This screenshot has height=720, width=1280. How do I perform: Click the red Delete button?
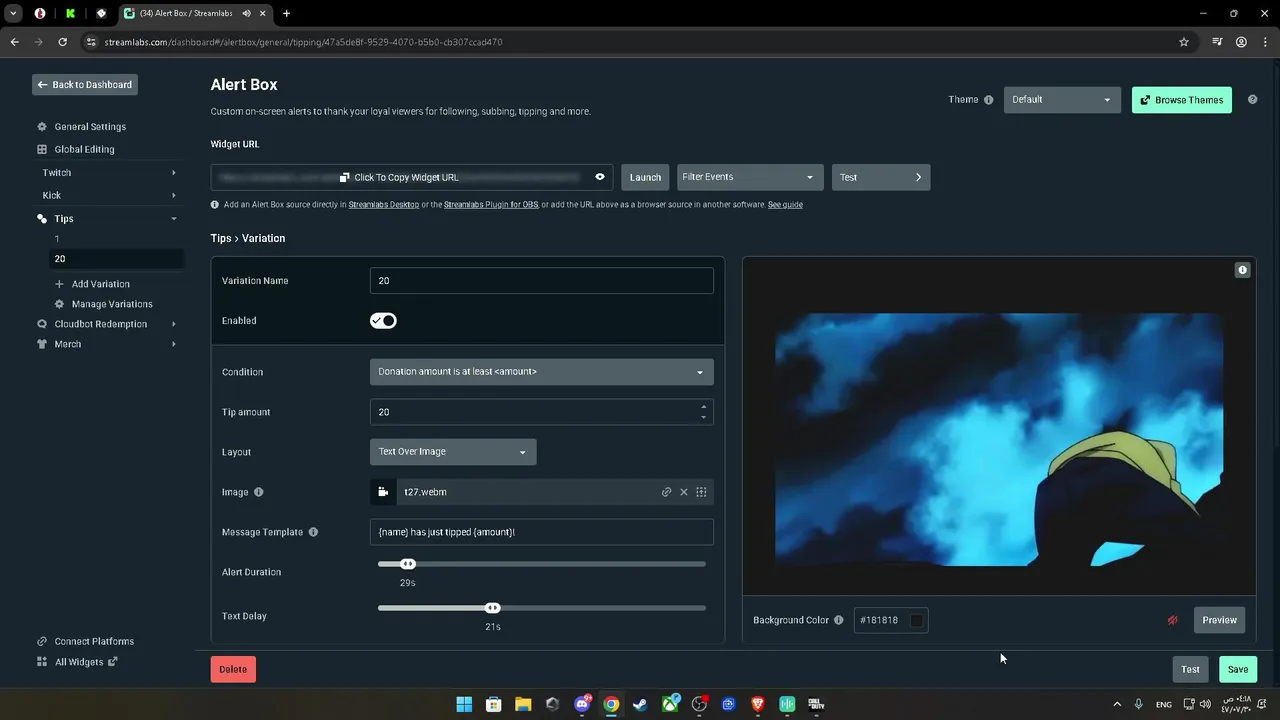[x=233, y=670]
